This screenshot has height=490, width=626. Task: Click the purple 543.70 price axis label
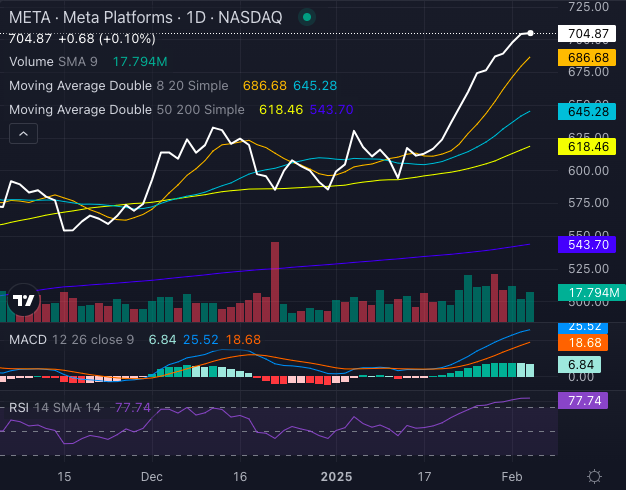pos(587,244)
